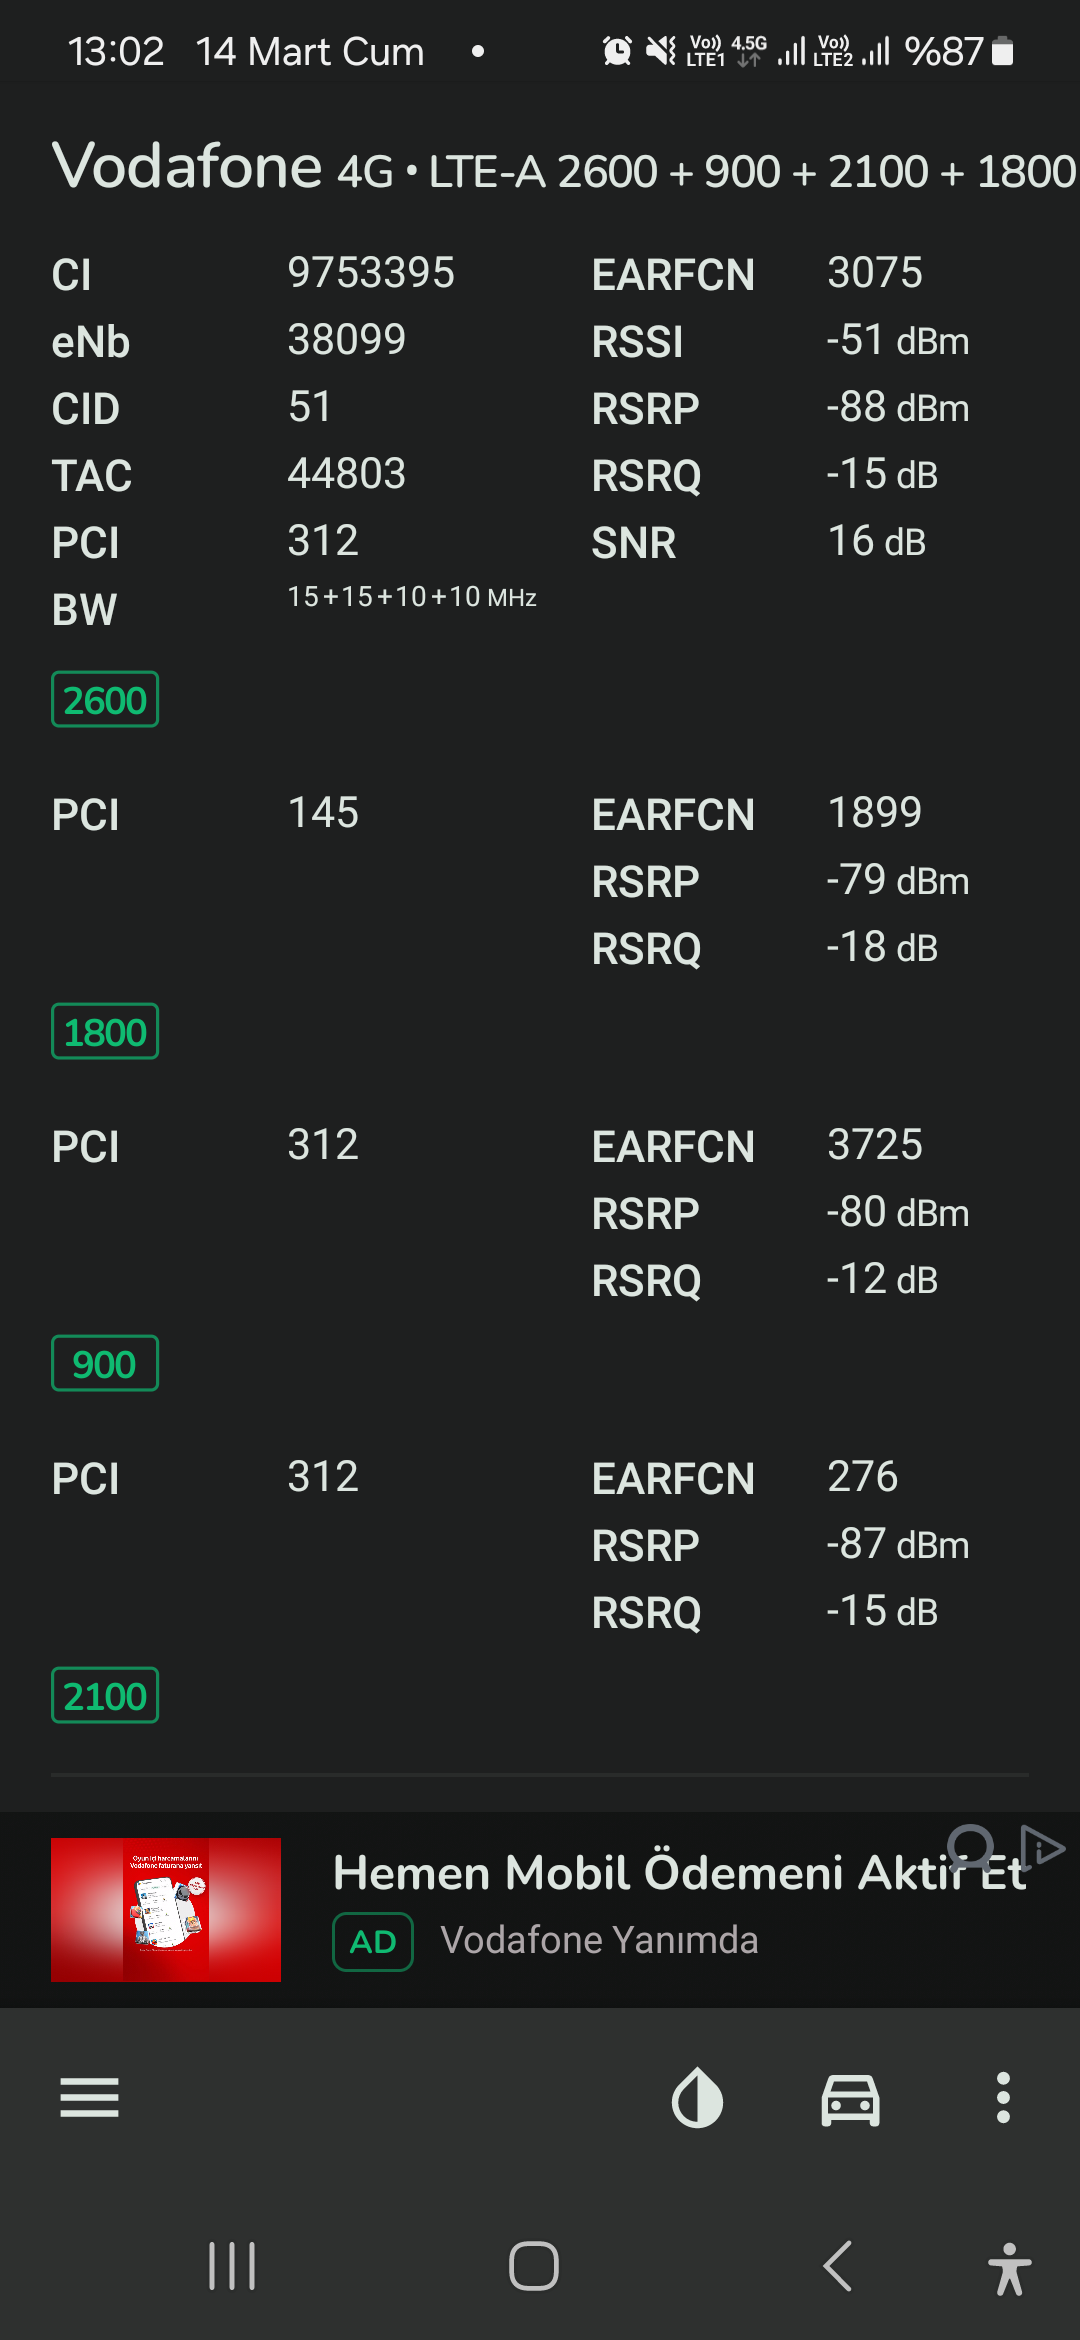Screen dimensions: 1080x2340
Task: Open the Hemen Mobil Ödemeni Aktif Et ad
Action: 679,1873
